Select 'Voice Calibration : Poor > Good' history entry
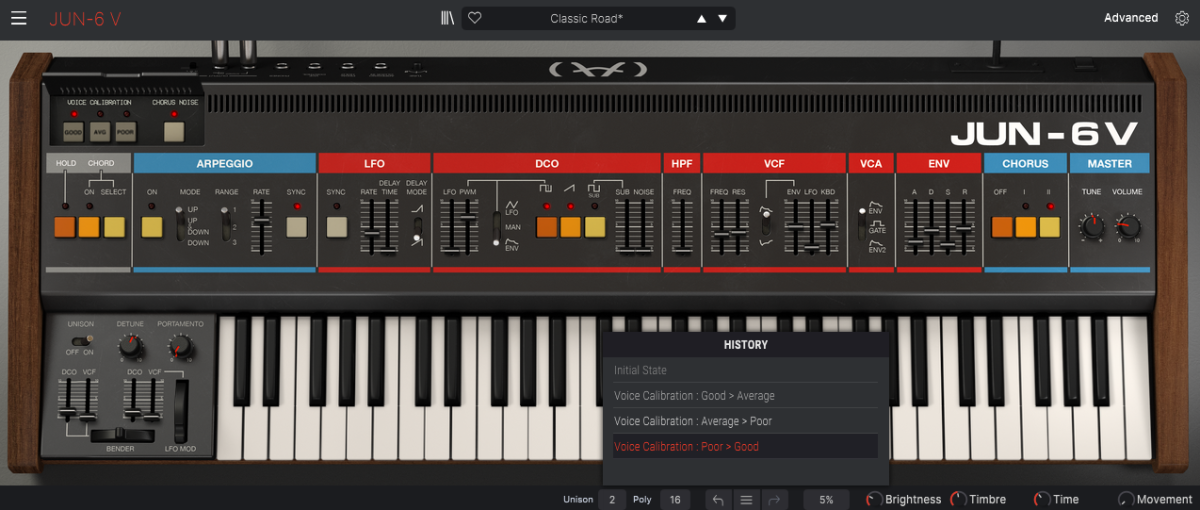The width and height of the screenshot is (1200, 510). point(745,447)
